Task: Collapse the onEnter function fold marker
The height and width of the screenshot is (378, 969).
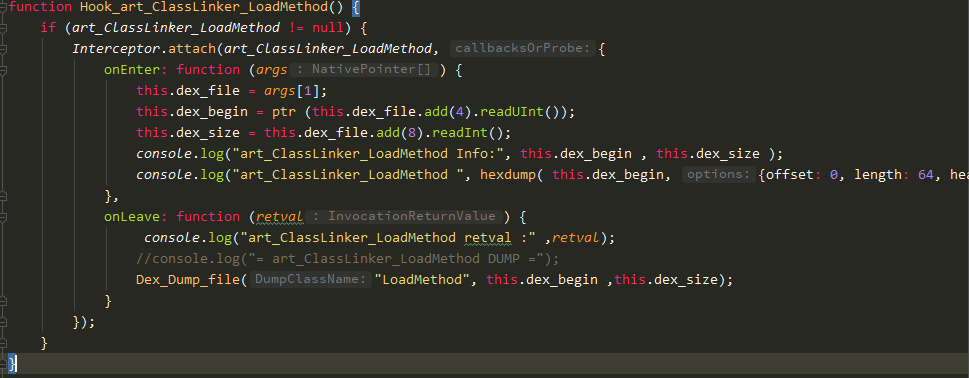Action: point(3,71)
